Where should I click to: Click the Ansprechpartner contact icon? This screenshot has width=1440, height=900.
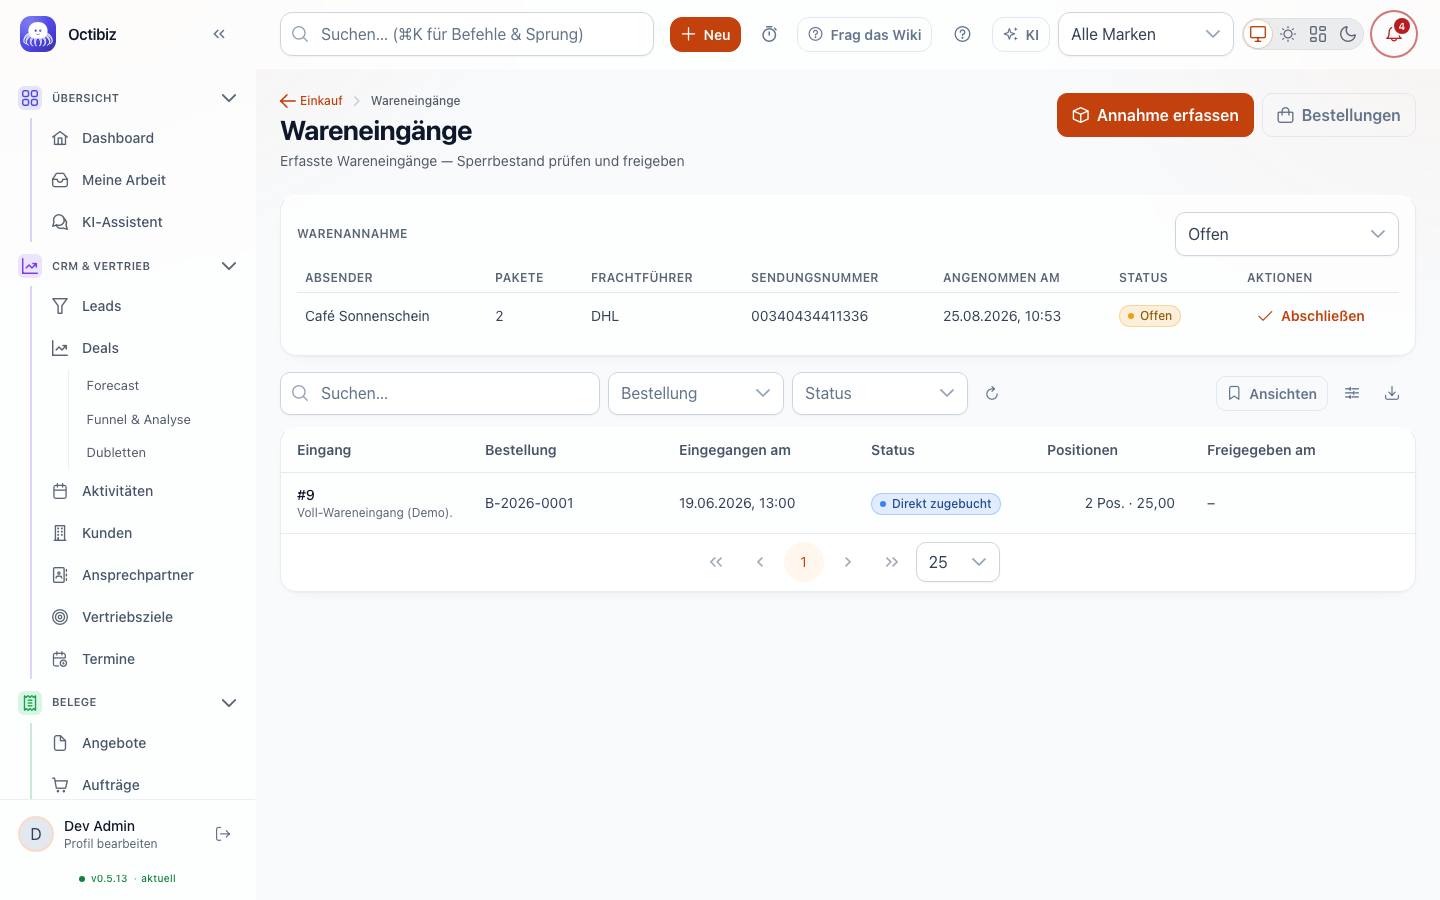tap(60, 575)
